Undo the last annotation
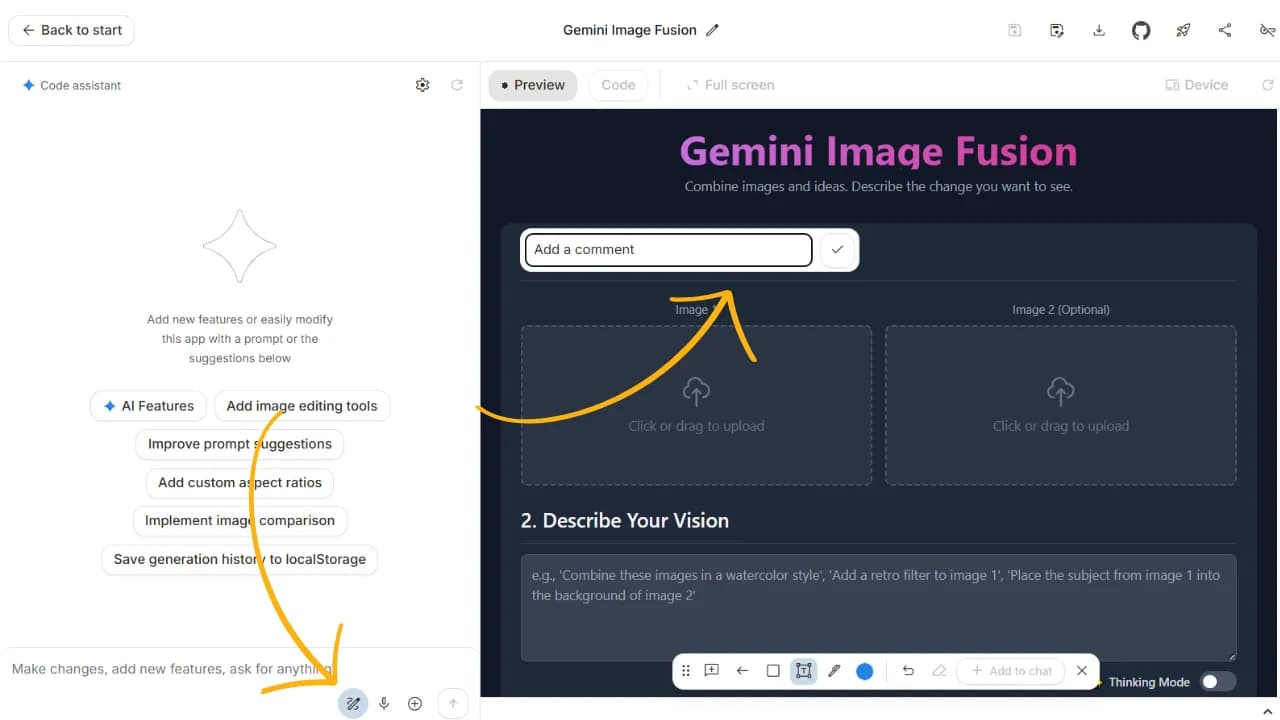 (x=908, y=671)
